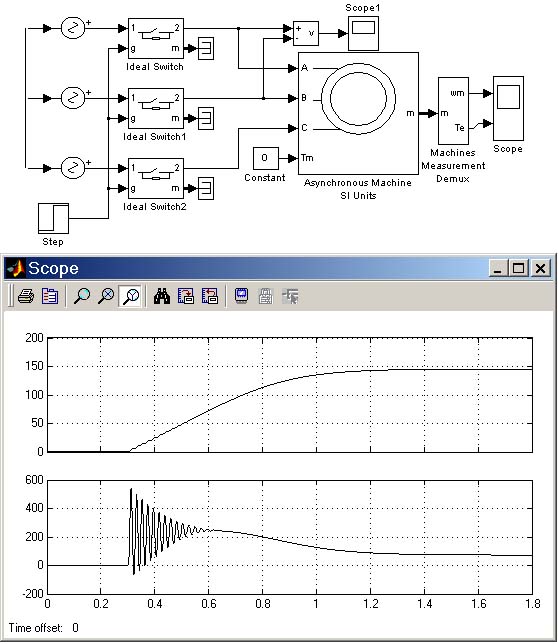Select the Ideal Switch2 block

point(156,179)
